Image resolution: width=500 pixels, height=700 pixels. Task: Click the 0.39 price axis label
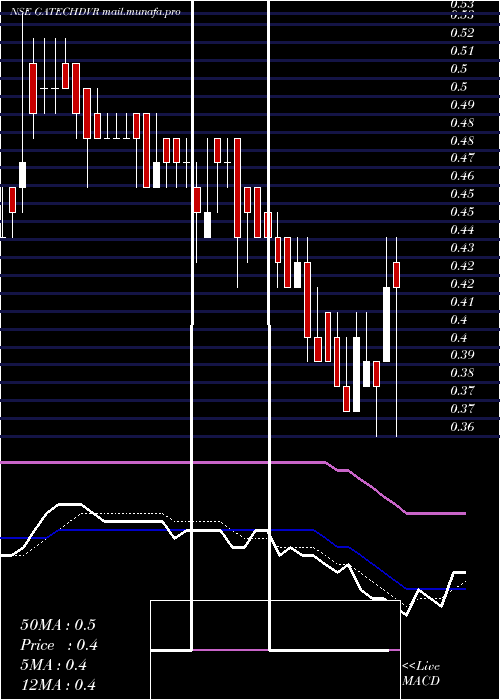(462, 355)
